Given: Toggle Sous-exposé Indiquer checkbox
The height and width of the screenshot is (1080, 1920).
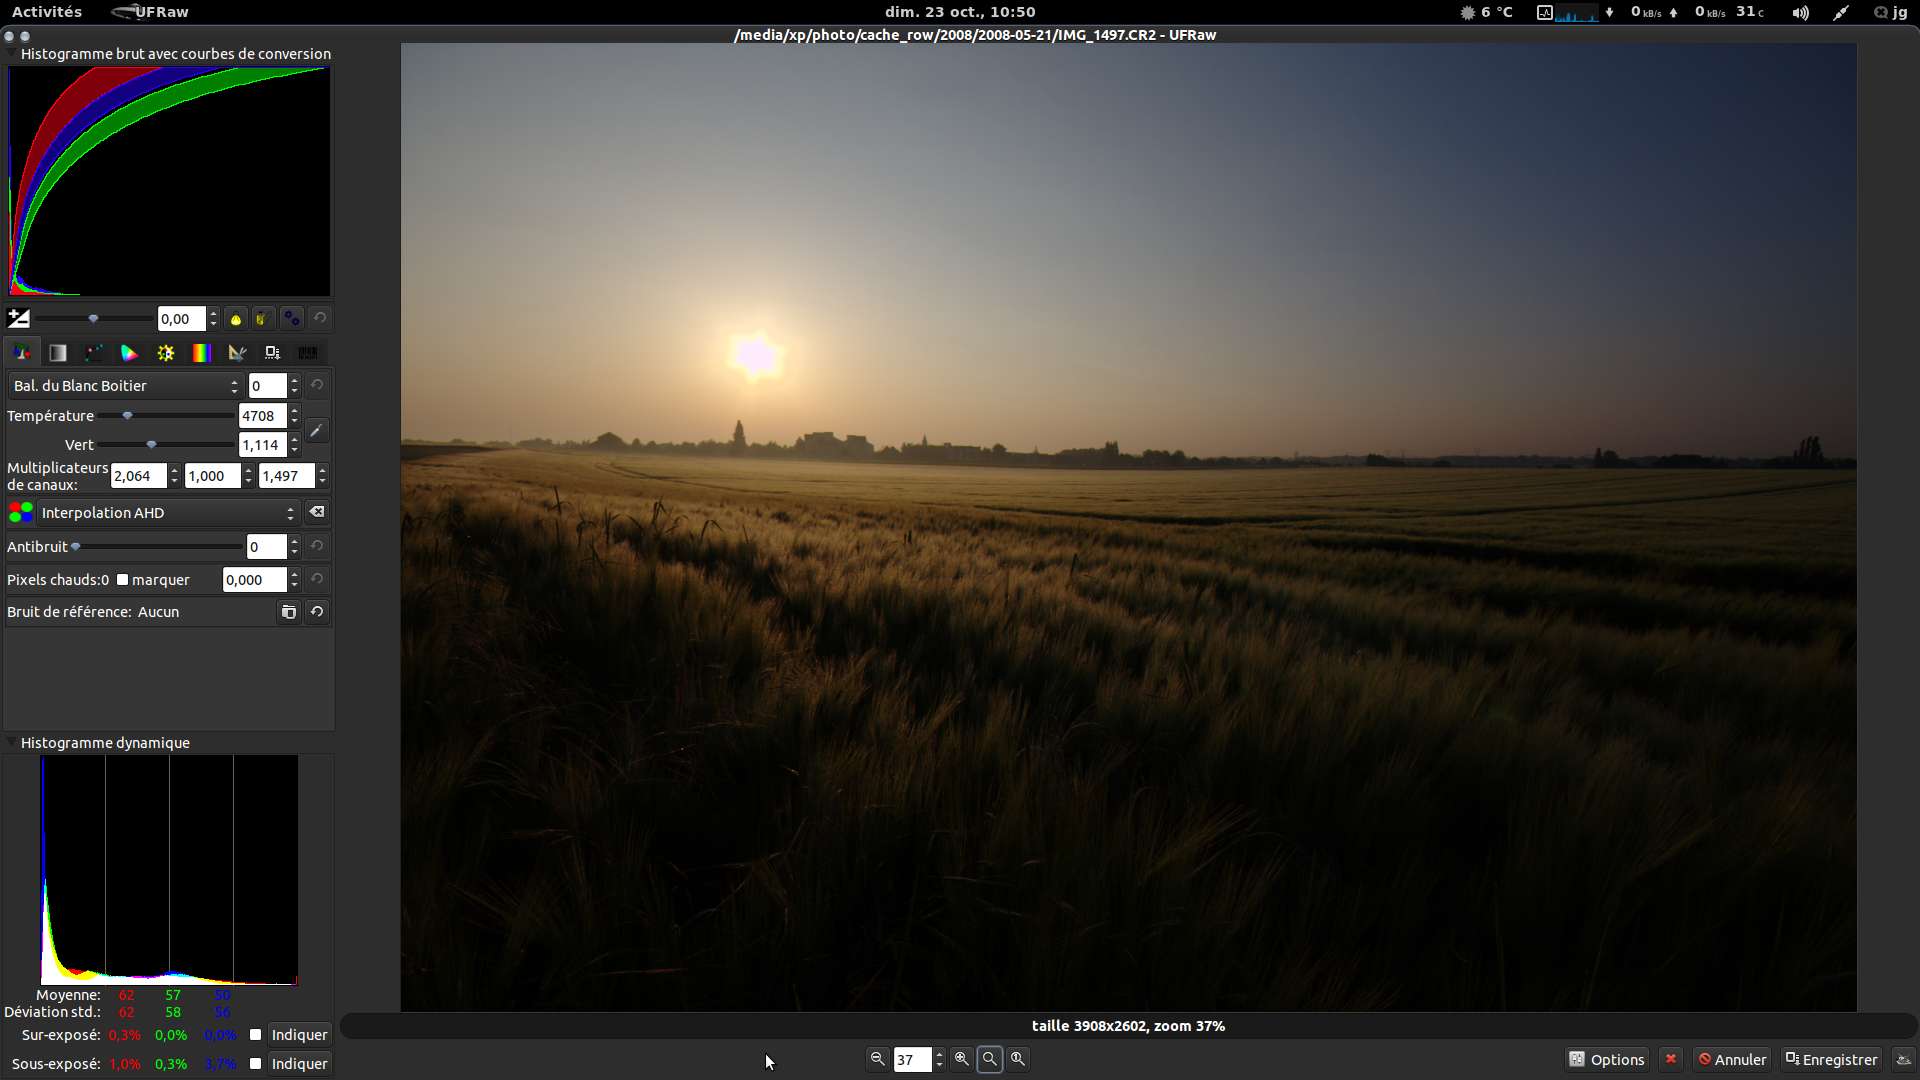Looking at the screenshot, I should (x=256, y=1064).
